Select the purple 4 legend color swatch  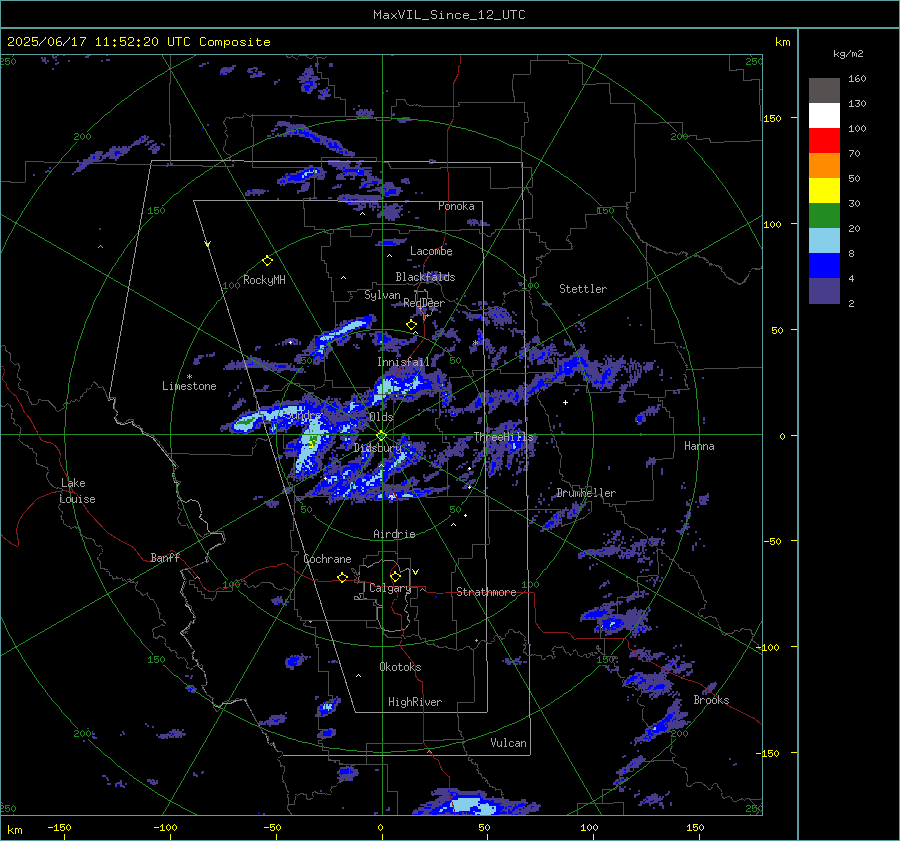(x=824, y=291)
